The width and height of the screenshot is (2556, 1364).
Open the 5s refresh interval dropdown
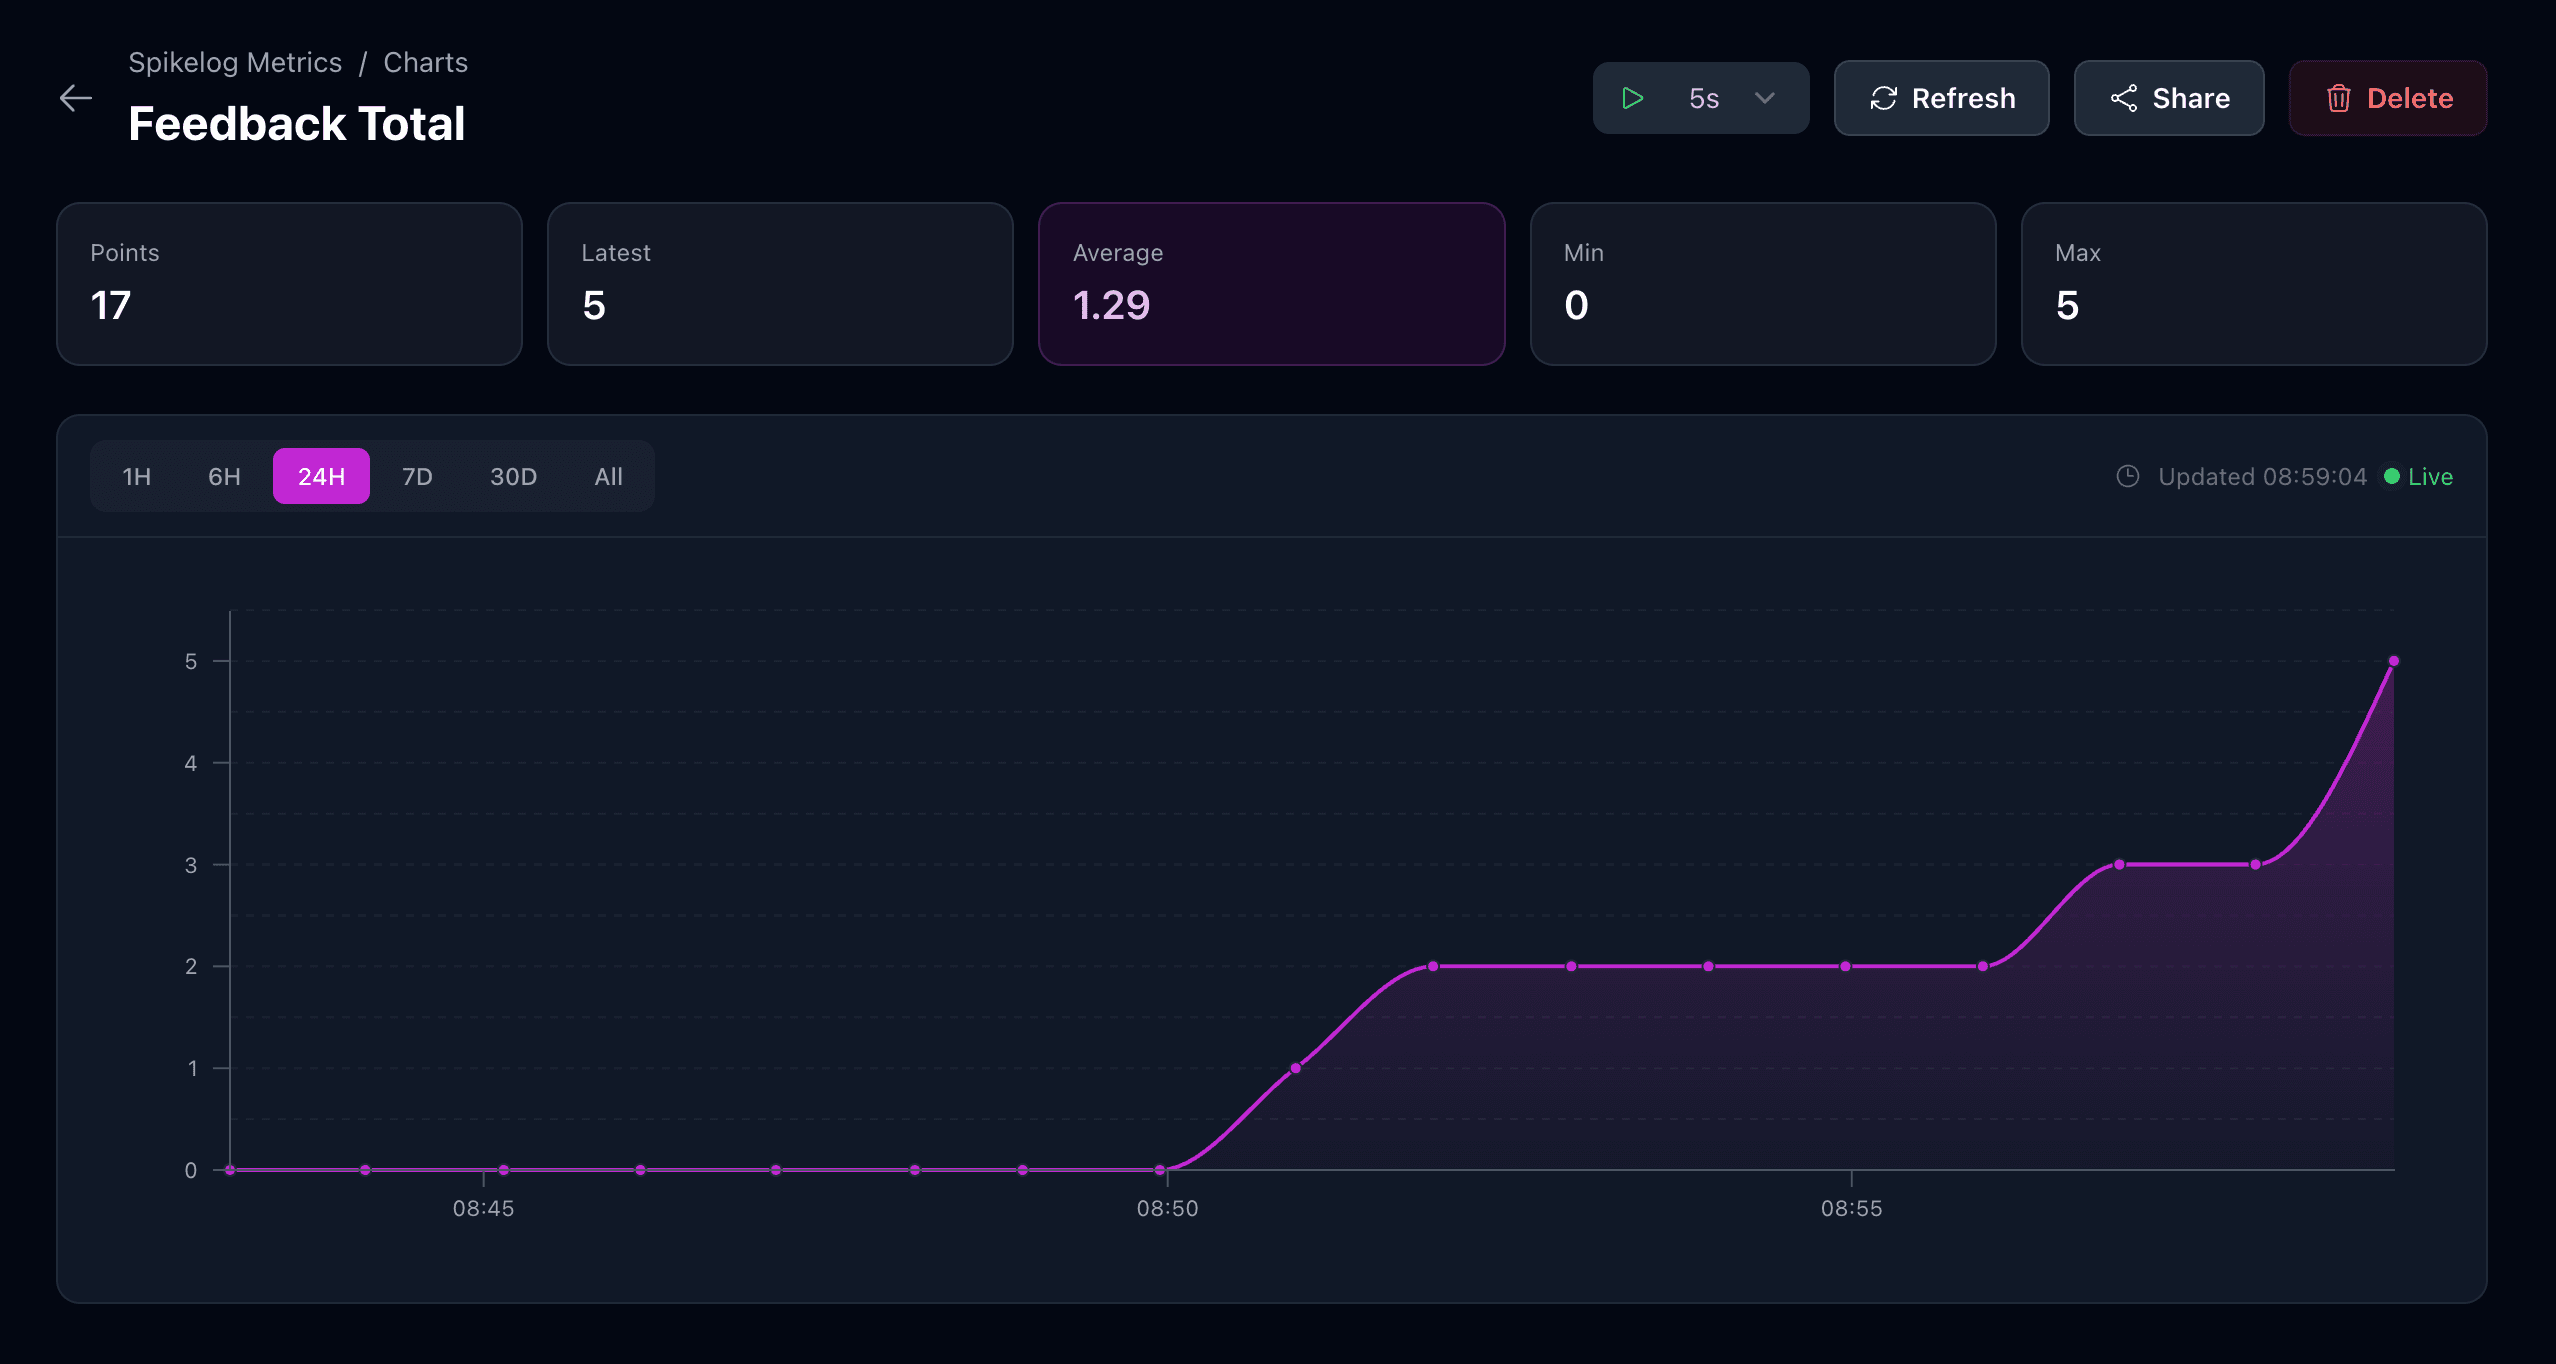pos(1764,98)
